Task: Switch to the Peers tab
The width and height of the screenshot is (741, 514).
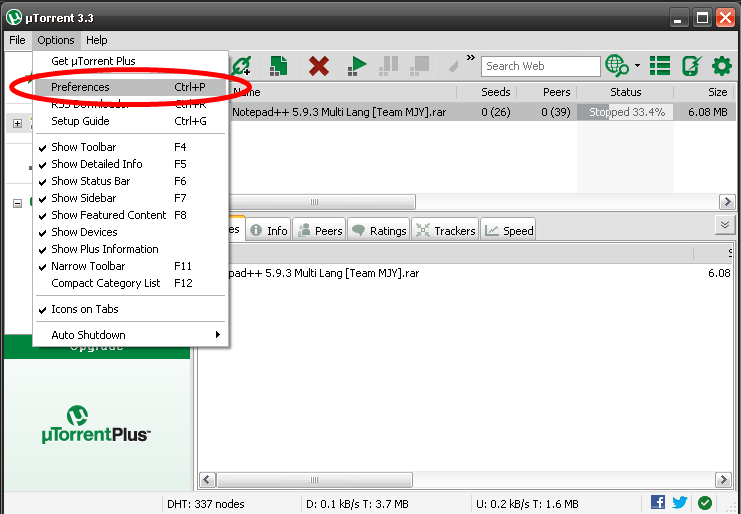Action: click(320, 231)
